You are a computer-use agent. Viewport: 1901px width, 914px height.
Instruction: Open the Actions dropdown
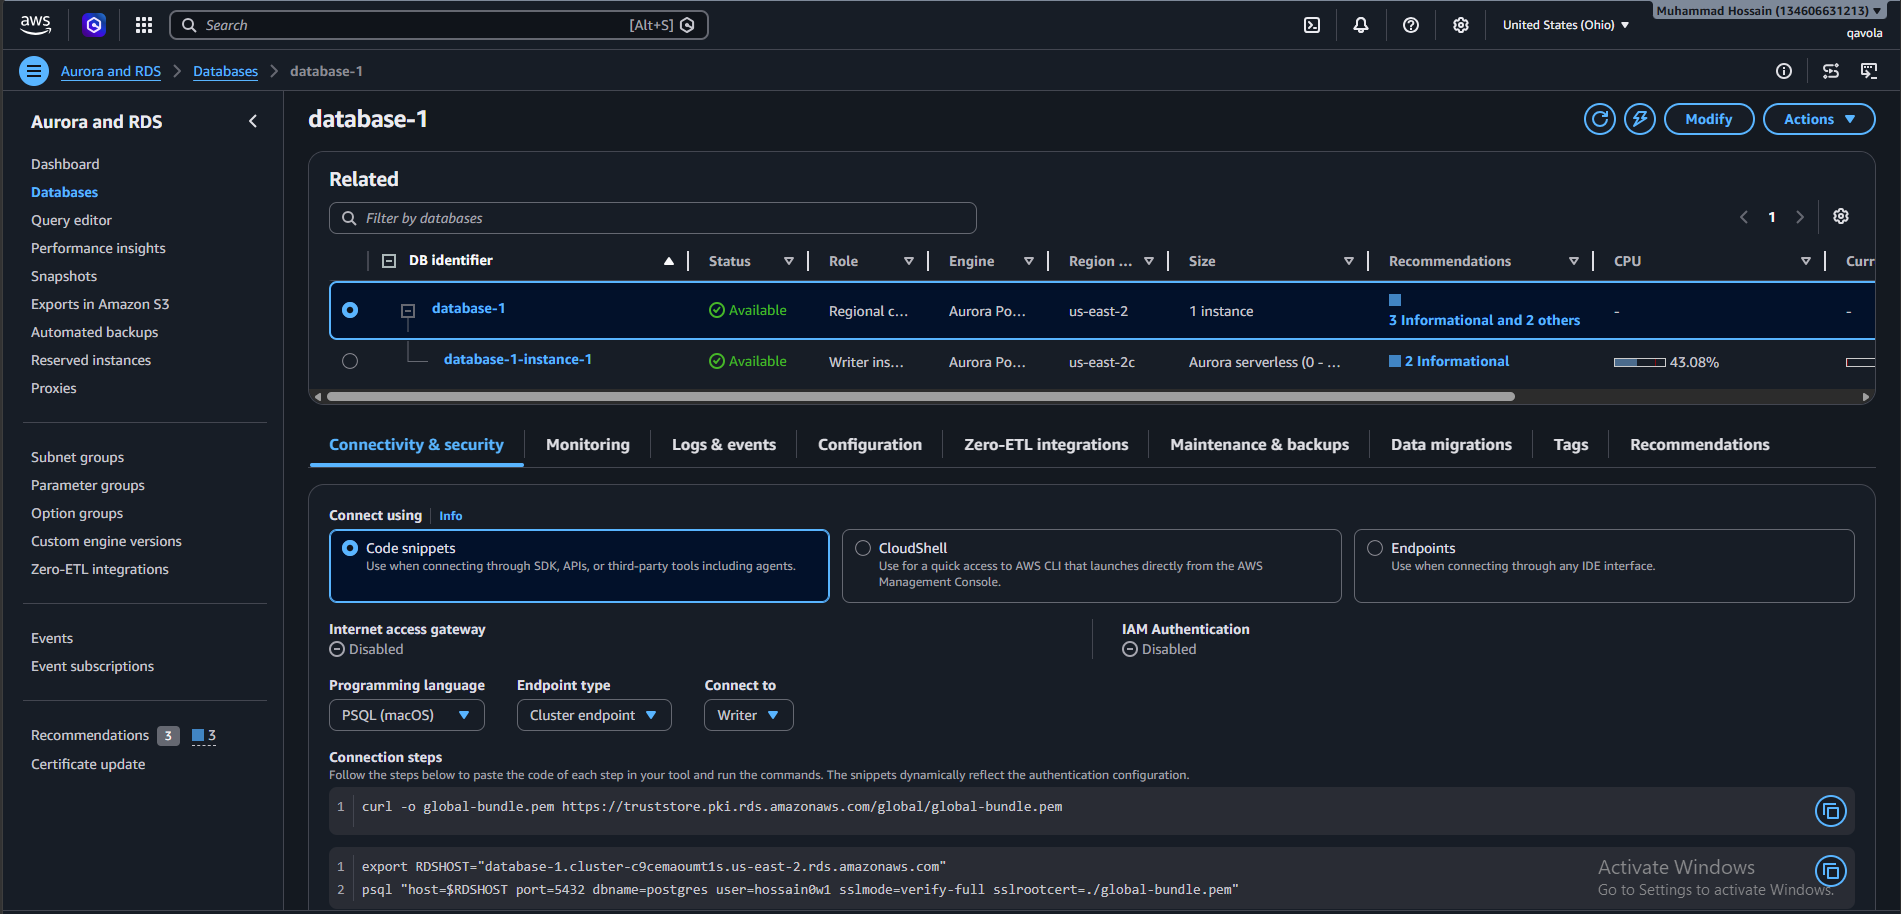pyautogui.click(x=1819, y=119)
